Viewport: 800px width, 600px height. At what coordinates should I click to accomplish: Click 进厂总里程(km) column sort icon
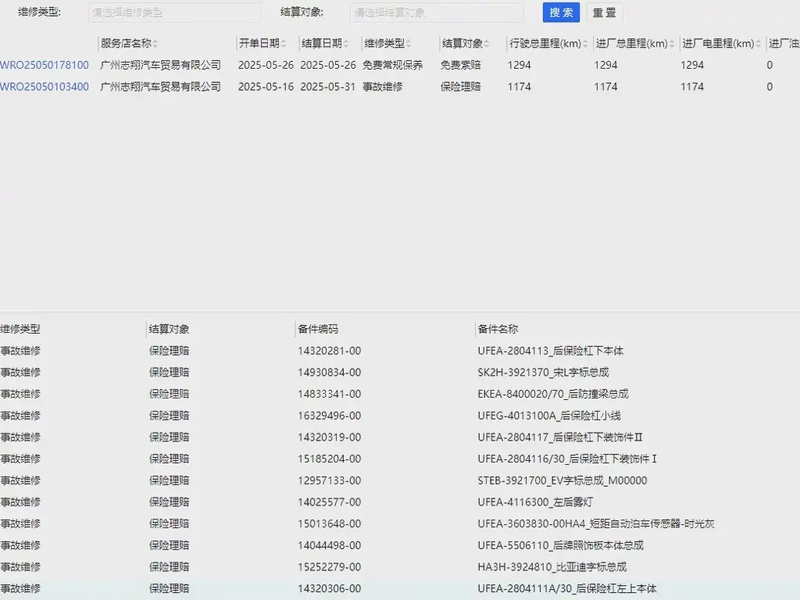click(672, 44)
